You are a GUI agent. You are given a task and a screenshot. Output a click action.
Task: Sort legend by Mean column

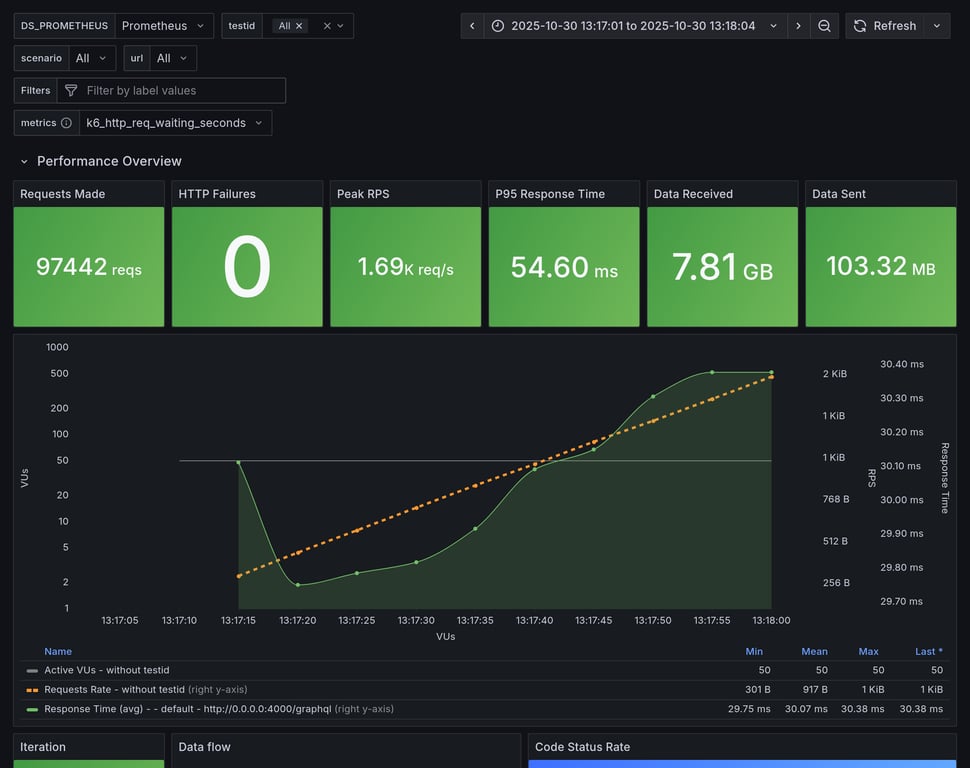814,651
